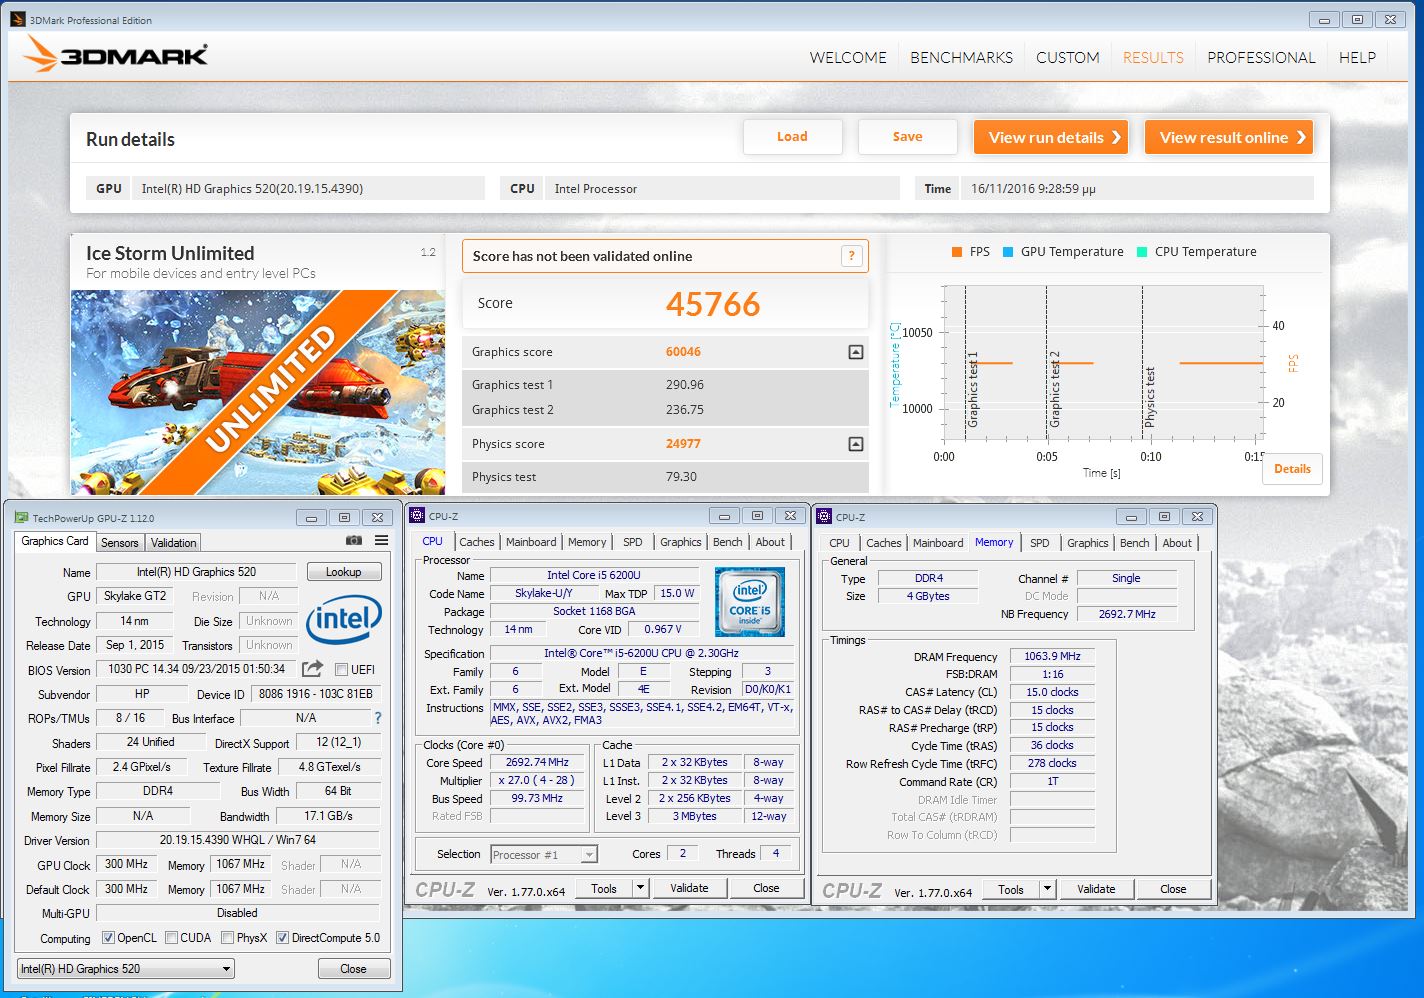Open About tab in CPU-Z Memory window
The width and height of the screenshot is (1424, 998).
pos(1177,543)
